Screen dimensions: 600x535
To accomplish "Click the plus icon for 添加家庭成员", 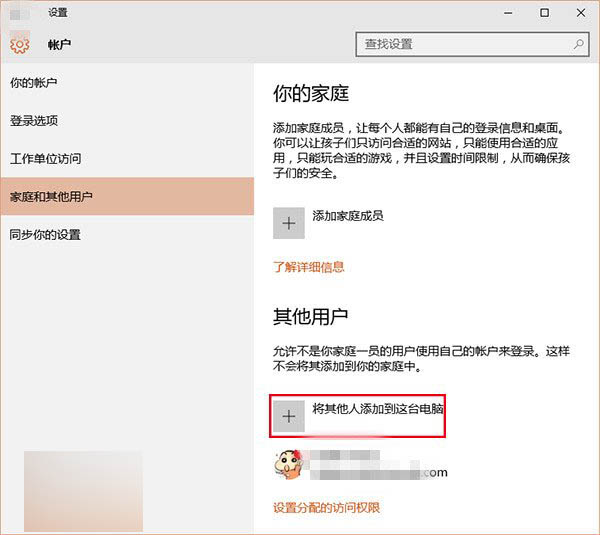I will tap(289, 223).
